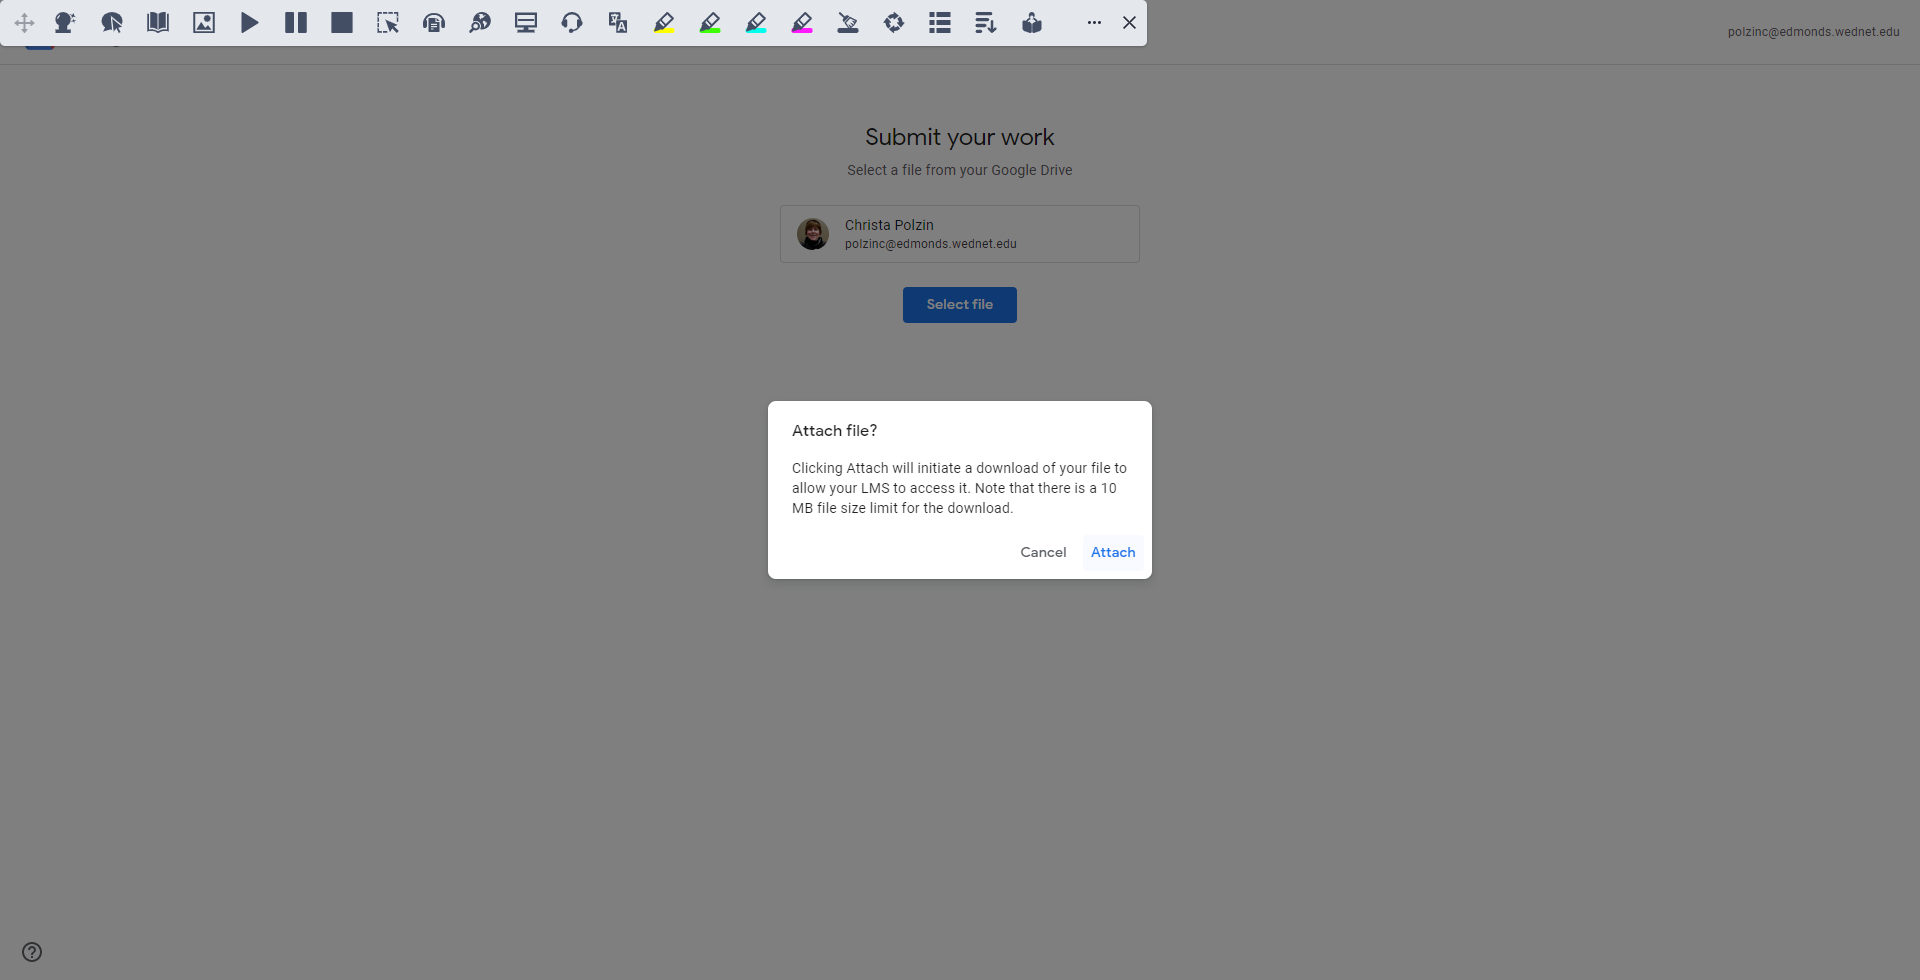The width and height of the screenshot is (1920, 980).
Task: Confirm by clicking Attach
Action: (x=1113, y=552)
